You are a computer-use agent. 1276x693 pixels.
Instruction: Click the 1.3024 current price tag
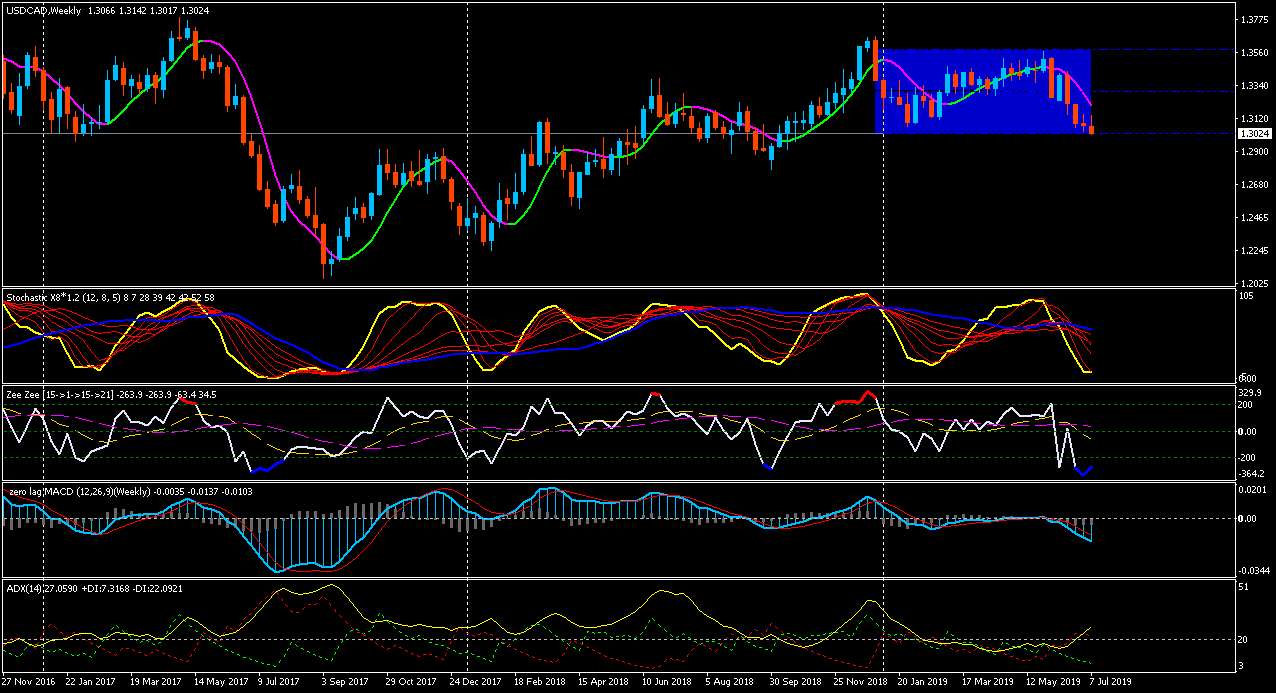click(x=1254, y=134)
